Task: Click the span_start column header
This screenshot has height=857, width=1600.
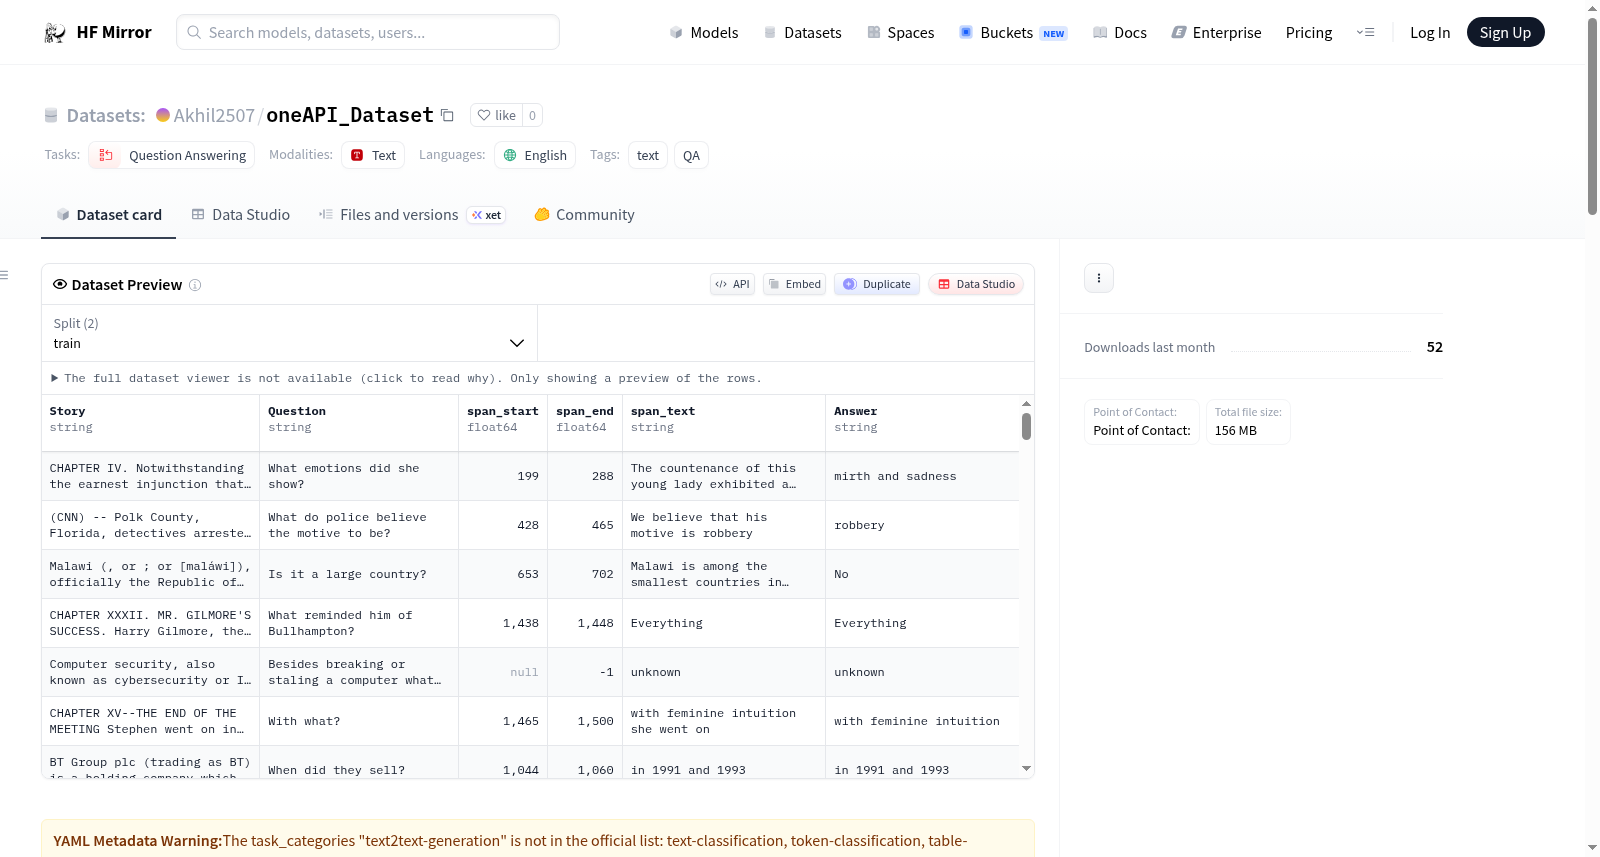Action: tap(503, 420)
